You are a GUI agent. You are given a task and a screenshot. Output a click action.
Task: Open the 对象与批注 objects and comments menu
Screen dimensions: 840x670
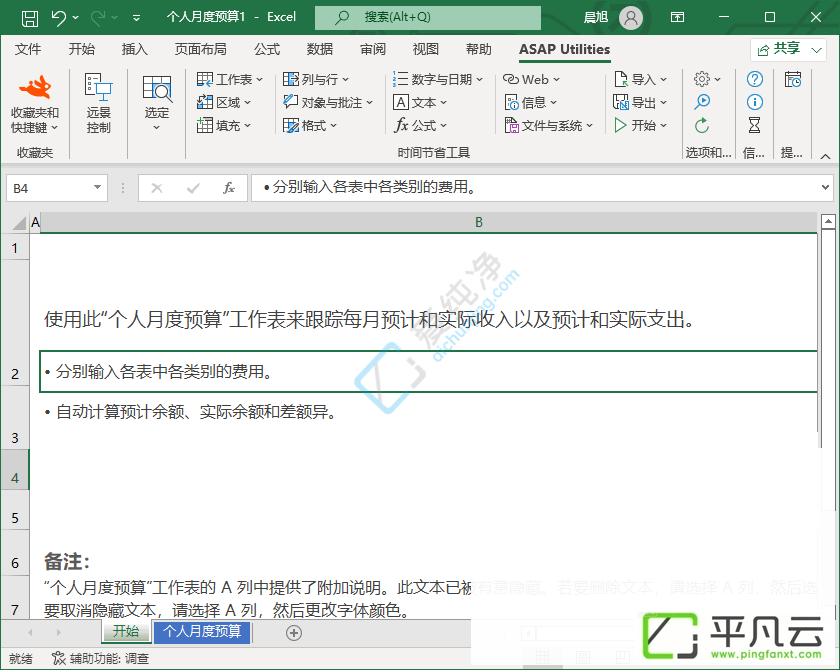(x=328, y=102)
